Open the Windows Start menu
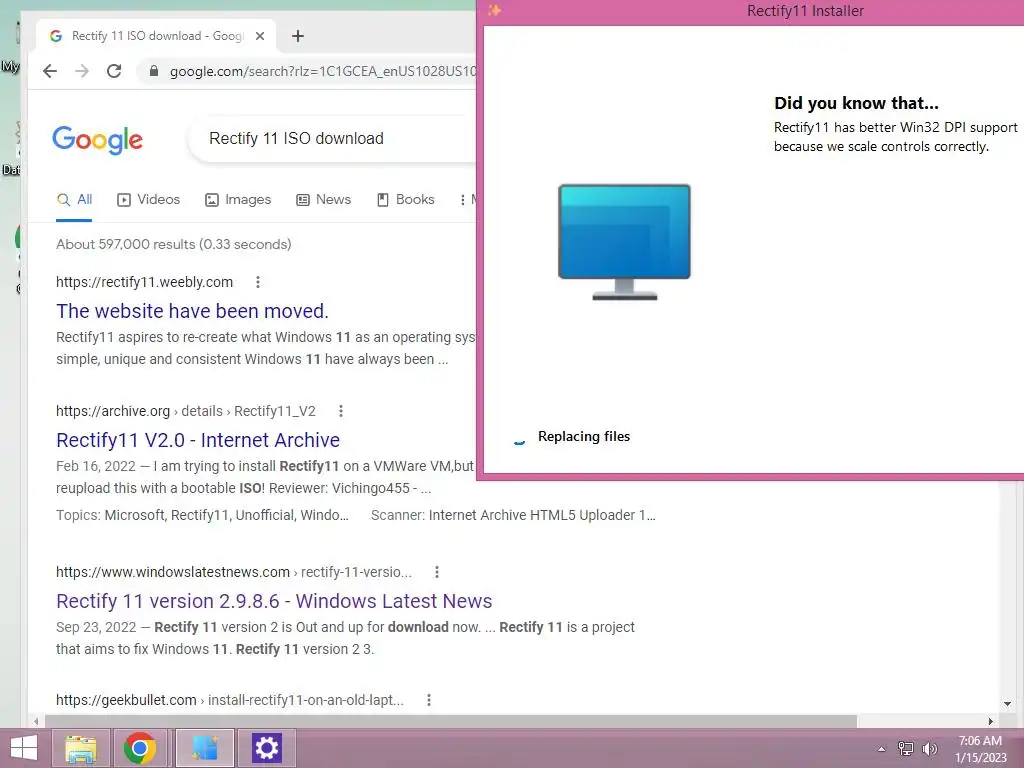Image resolution: width=1024 pixels, height=768 pixels. (x=24, y=748)
